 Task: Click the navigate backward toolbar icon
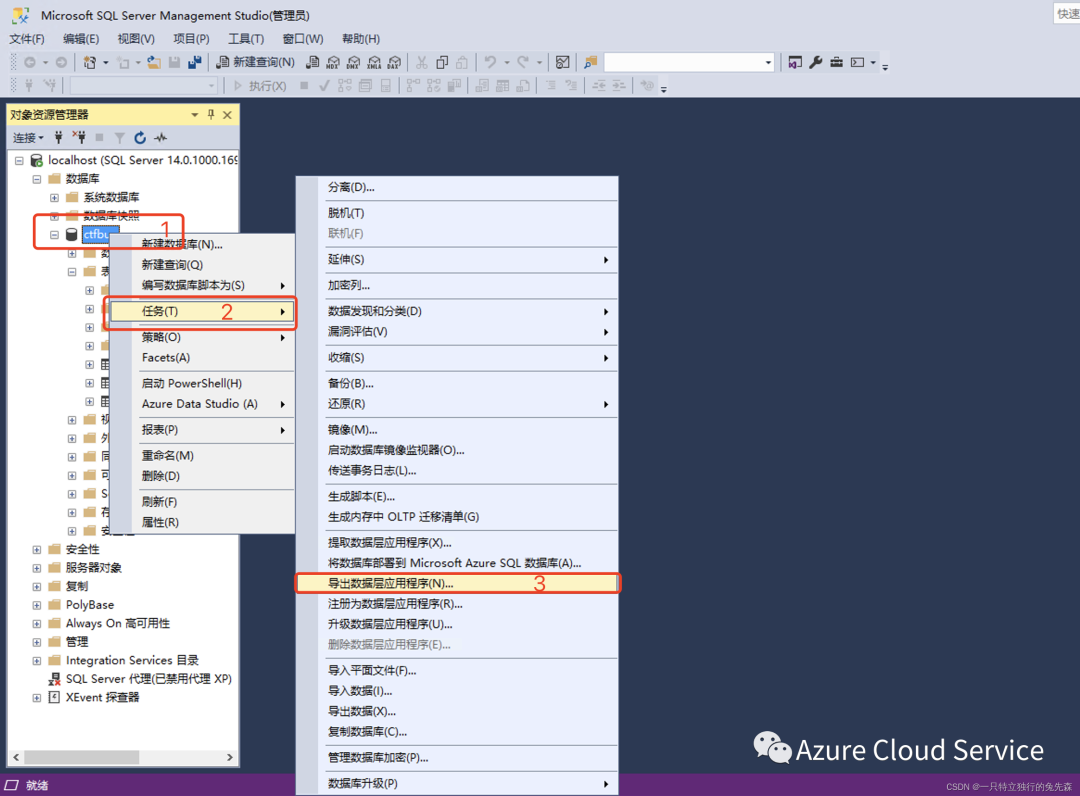click(x=30, y=63)
